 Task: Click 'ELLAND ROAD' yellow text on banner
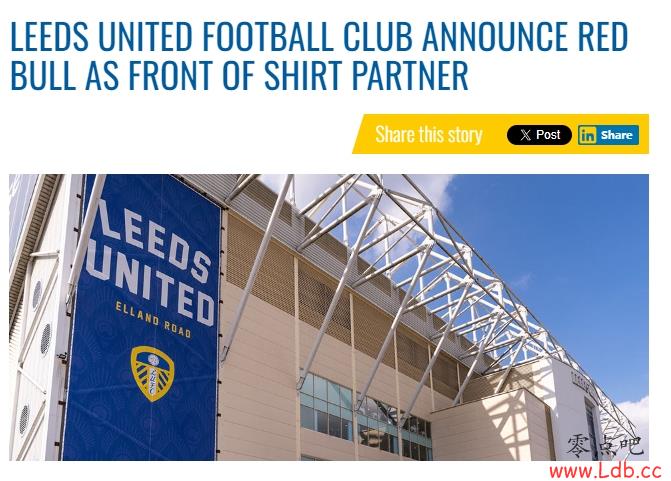click(x=153, y=319)
